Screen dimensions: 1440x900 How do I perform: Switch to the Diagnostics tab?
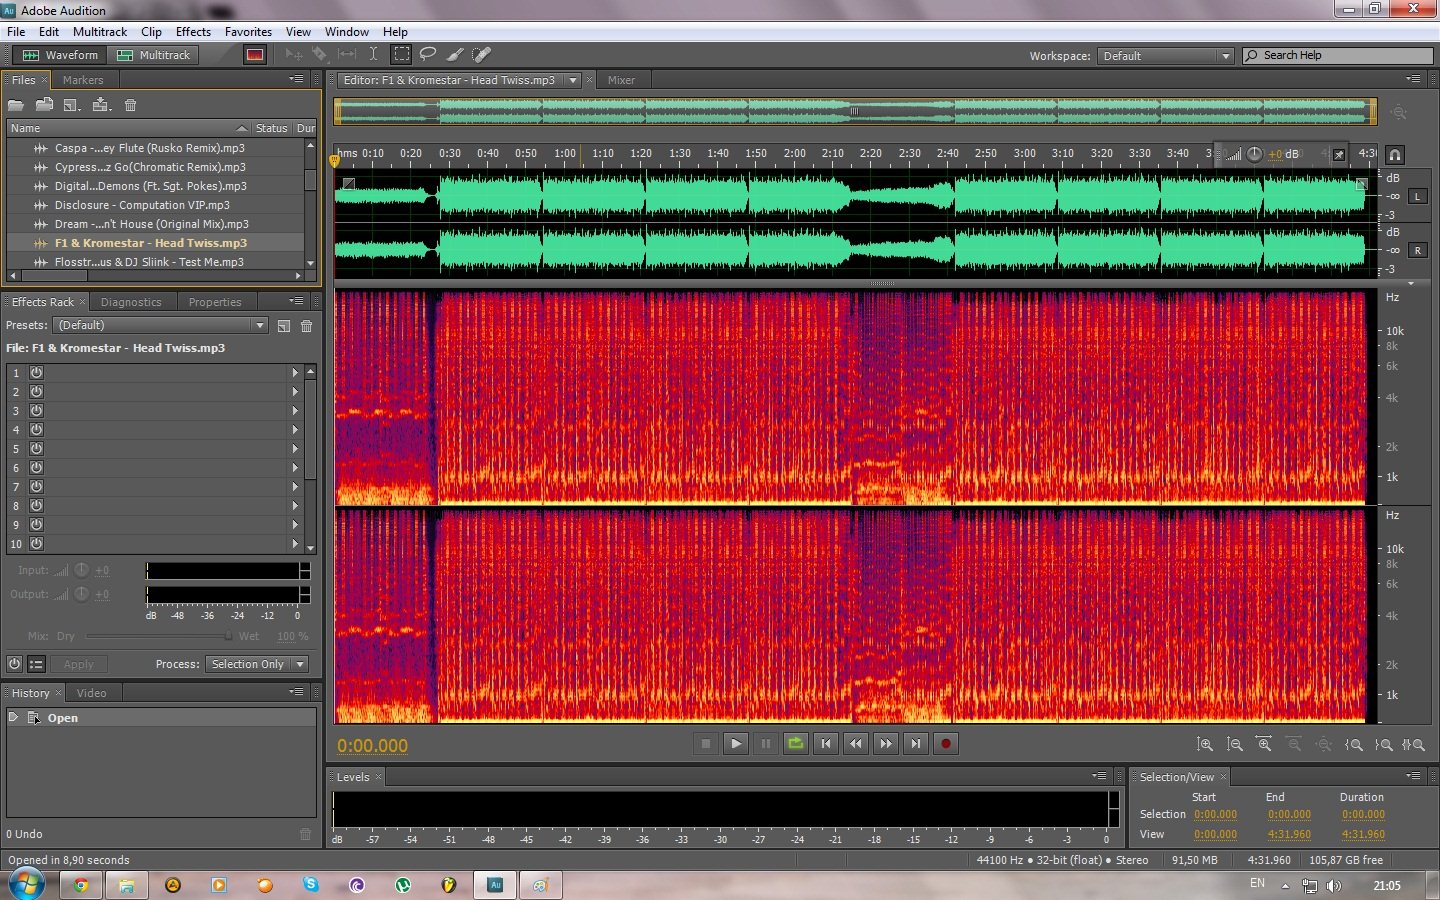(x=131, y=302)
